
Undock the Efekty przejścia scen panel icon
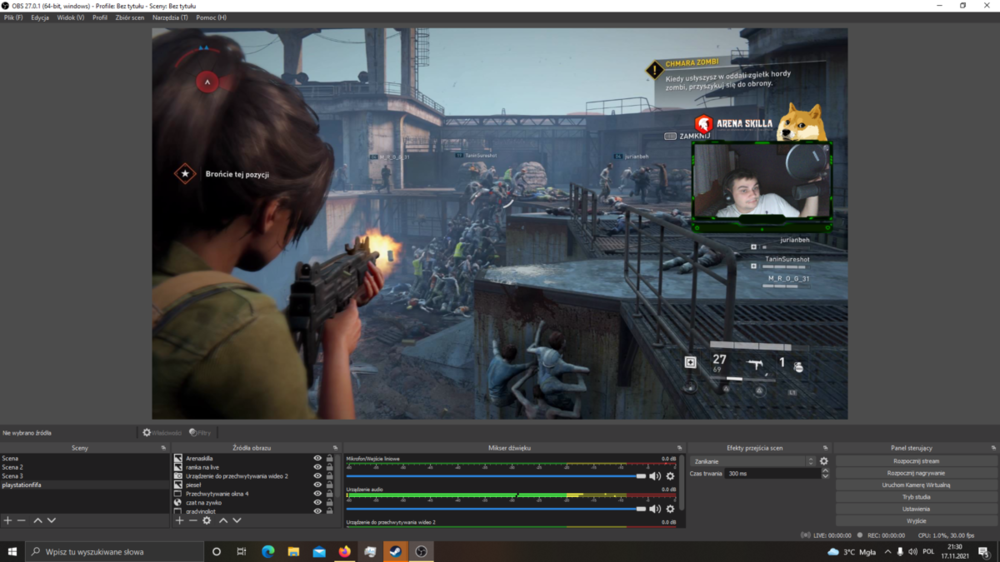click(x=825, y=448)
